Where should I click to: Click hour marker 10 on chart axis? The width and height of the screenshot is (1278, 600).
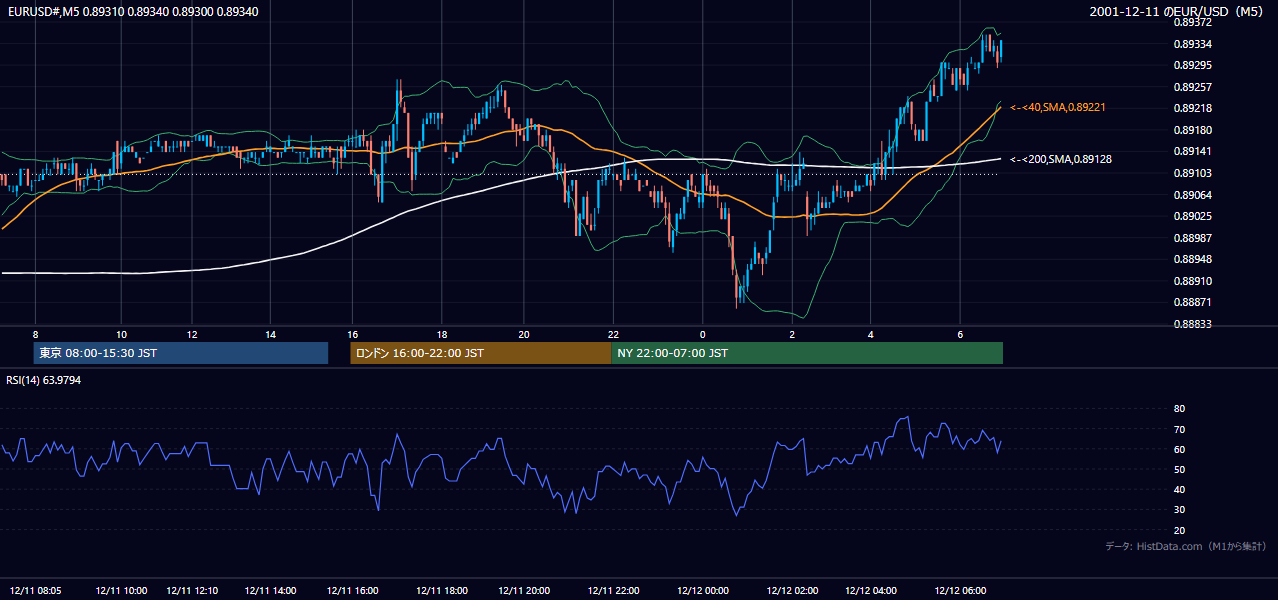[121, 334]
